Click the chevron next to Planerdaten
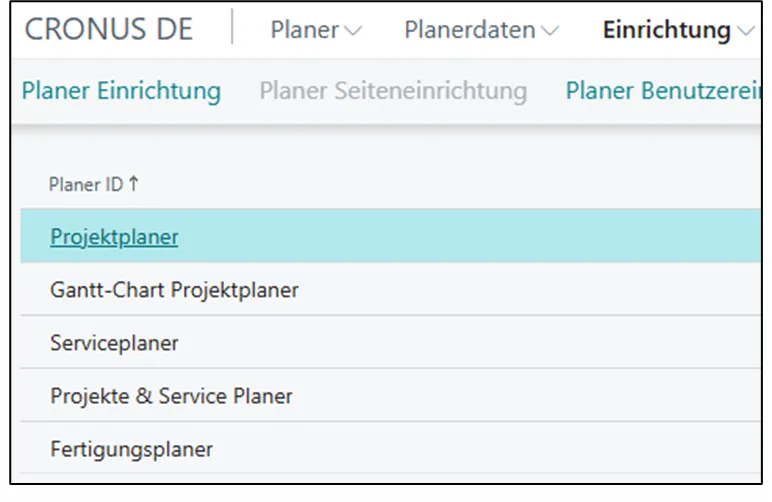Image resolution: width=772 pixels, height=502 pixels. pyautogui.click(x=549, y=32)
